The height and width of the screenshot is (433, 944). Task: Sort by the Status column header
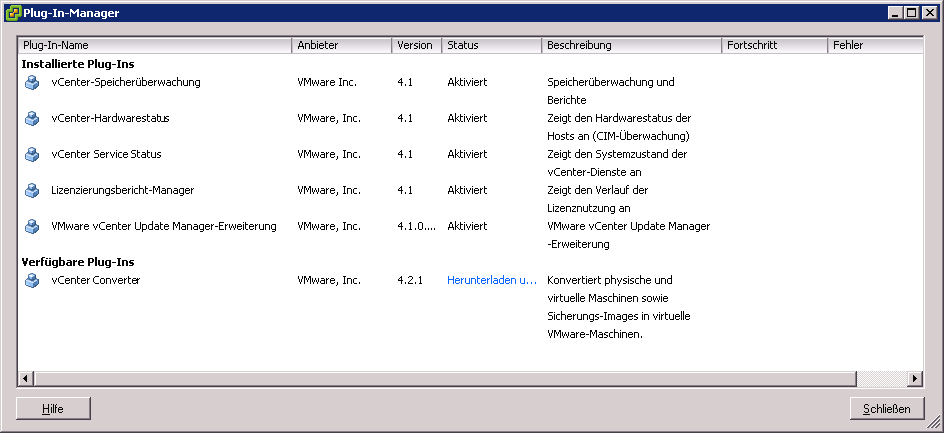click(490, 46)
